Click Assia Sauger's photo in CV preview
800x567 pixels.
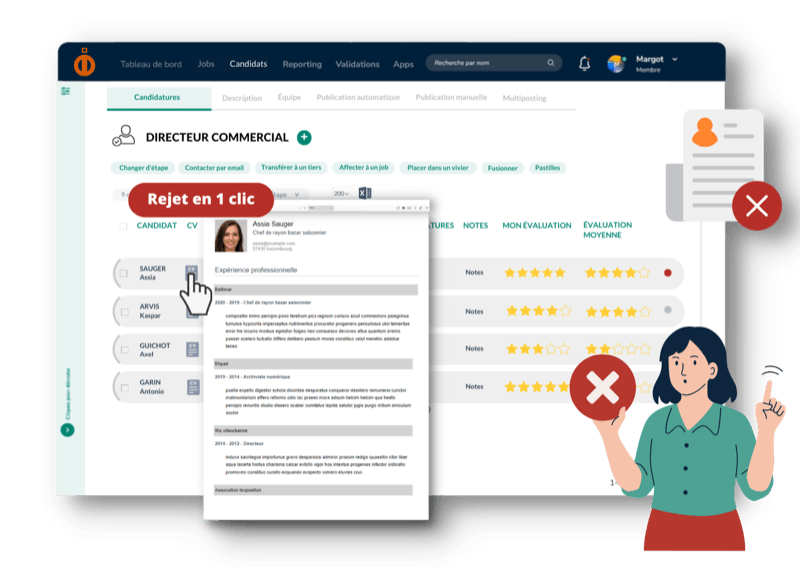pos(230,236)
